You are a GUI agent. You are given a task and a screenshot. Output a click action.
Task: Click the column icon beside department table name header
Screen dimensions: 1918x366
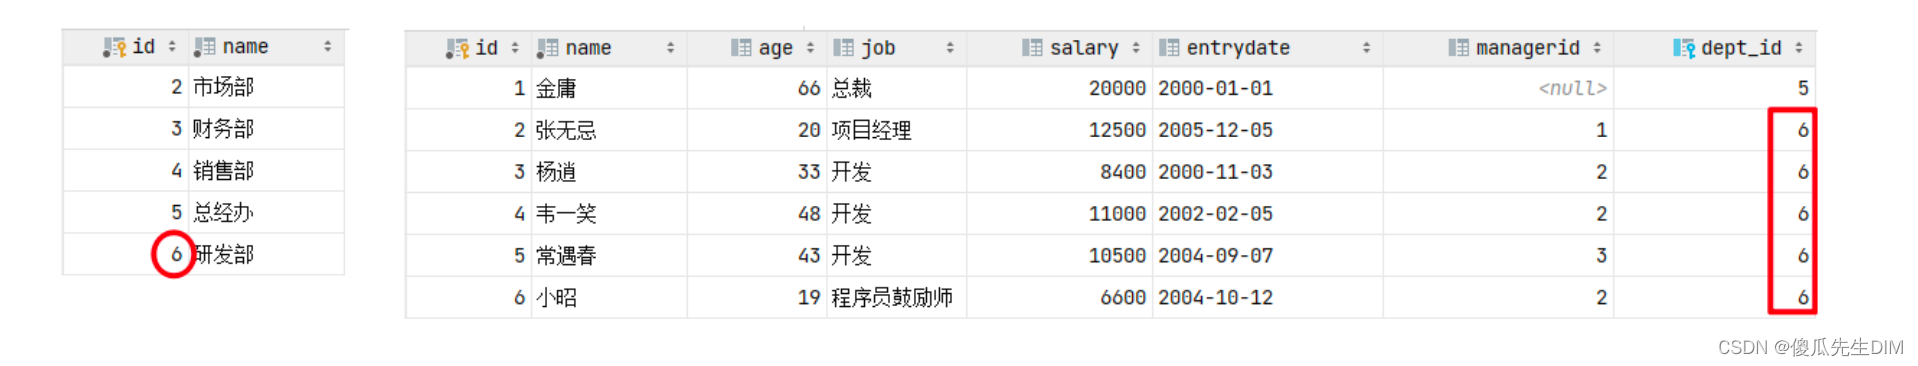pos(204,47)
